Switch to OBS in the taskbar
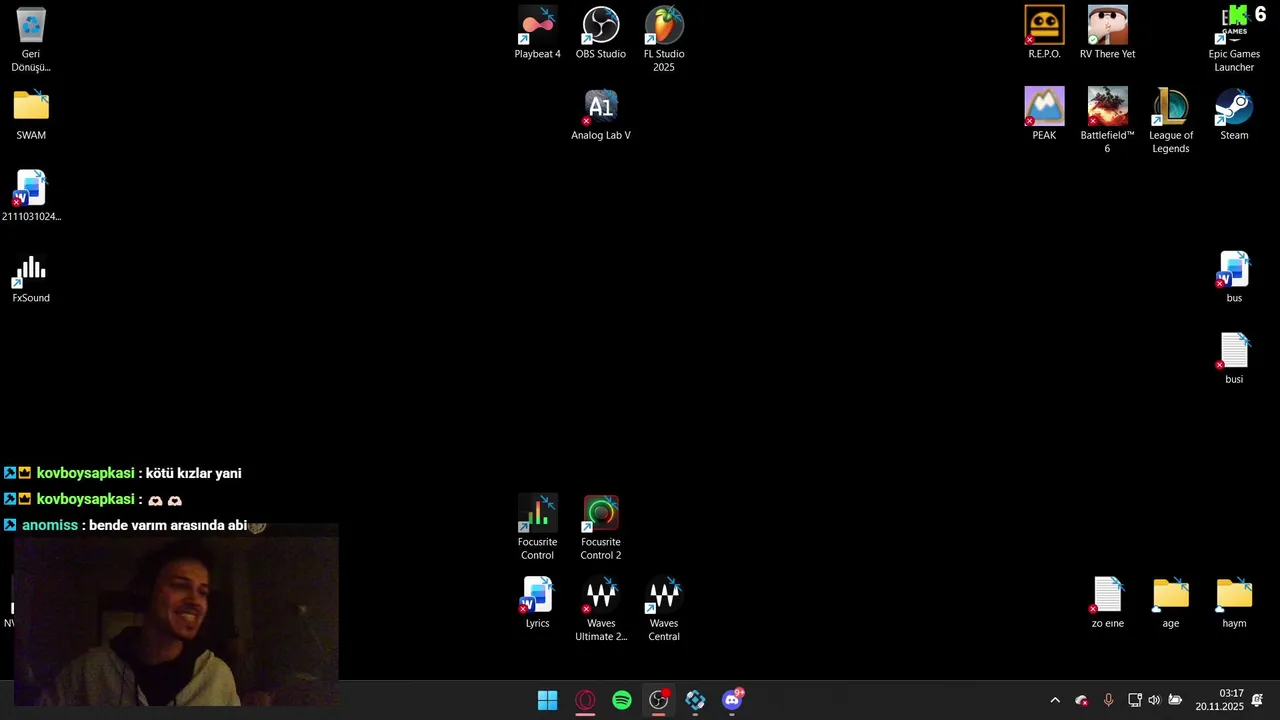This screenshot has height=720, width=1280. (659, 700)
